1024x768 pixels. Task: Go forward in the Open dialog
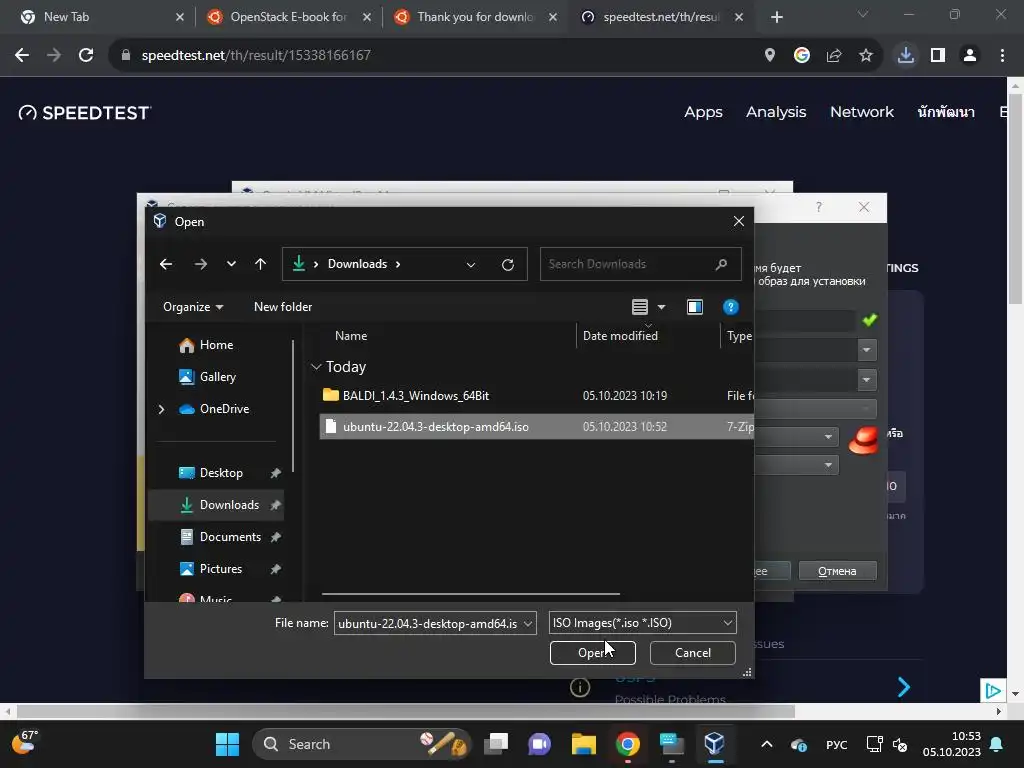click(200, 264)
